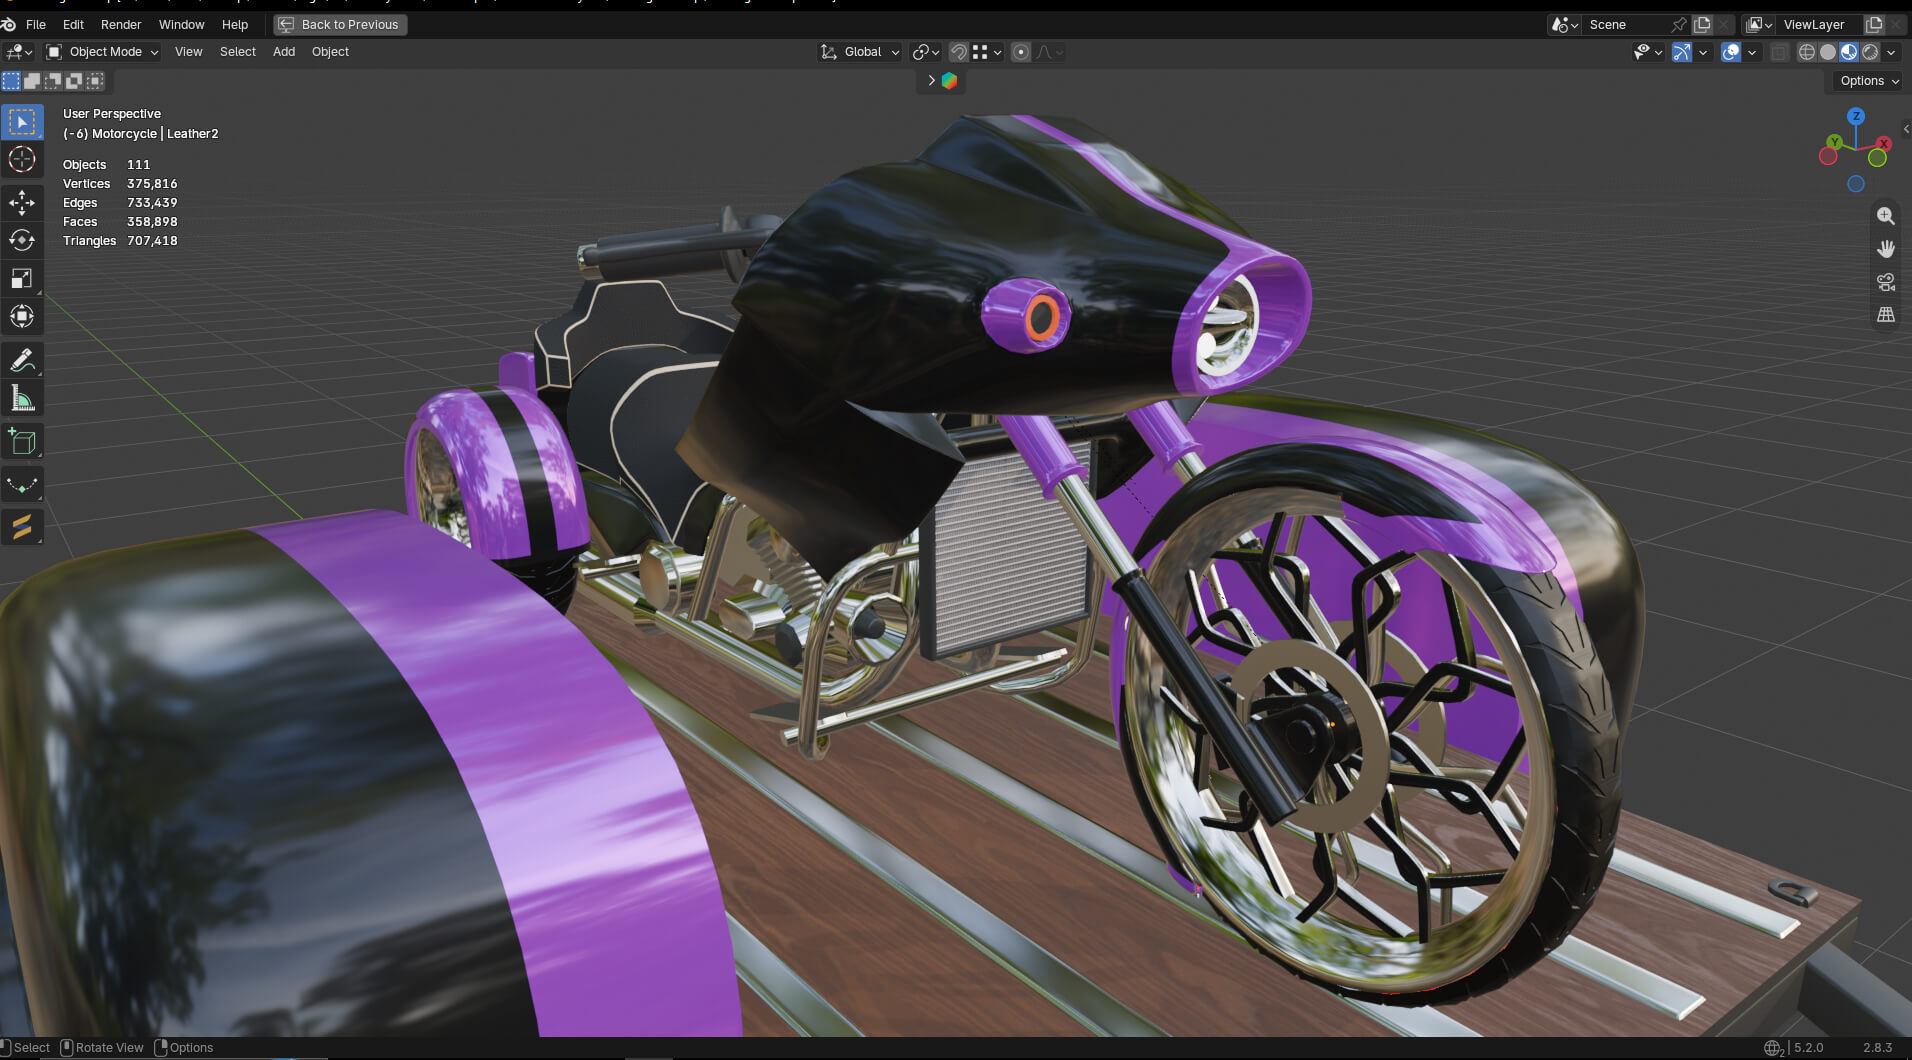Switch to wireframe viewport shading
This screenshot has height=1060, width=1912.
click(x=1807, y=52)
